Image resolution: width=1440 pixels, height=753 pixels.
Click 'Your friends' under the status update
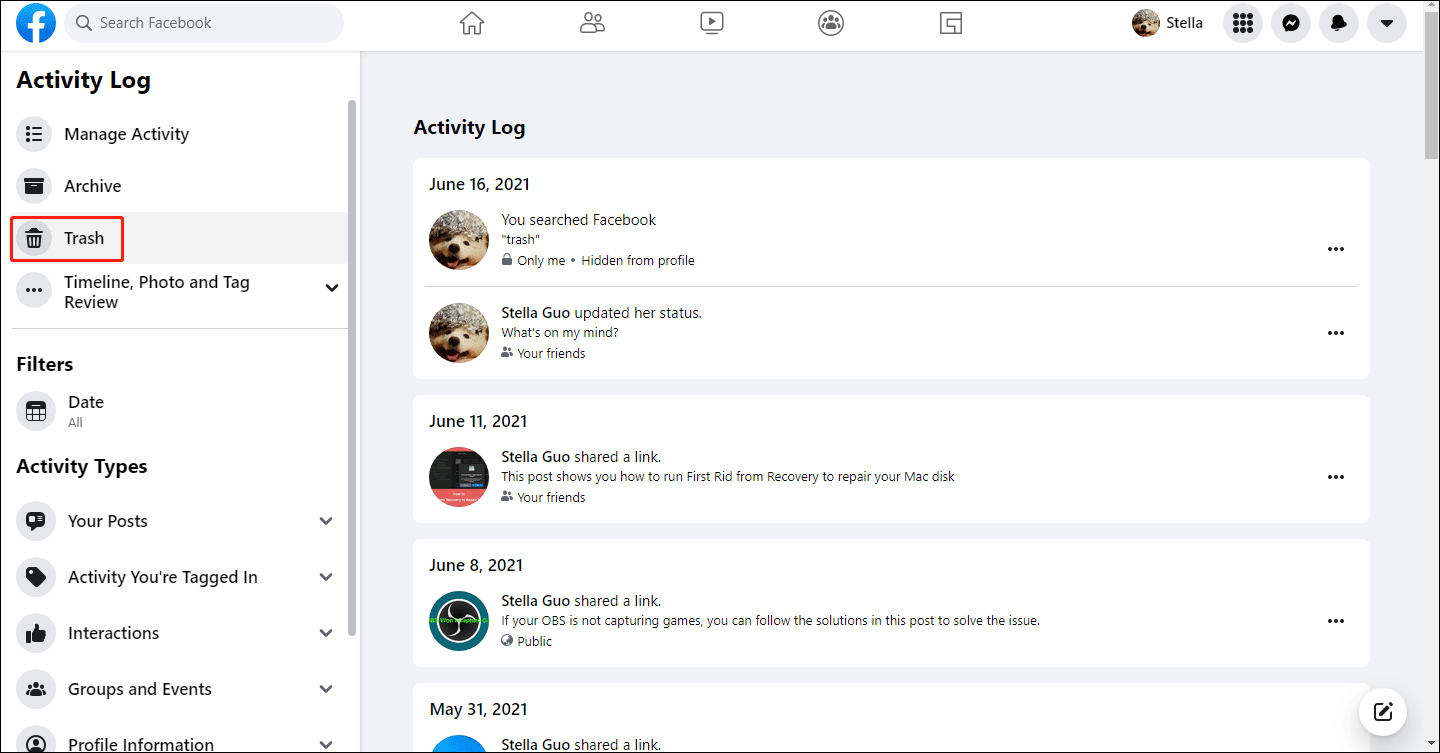[x=551, y=353]
